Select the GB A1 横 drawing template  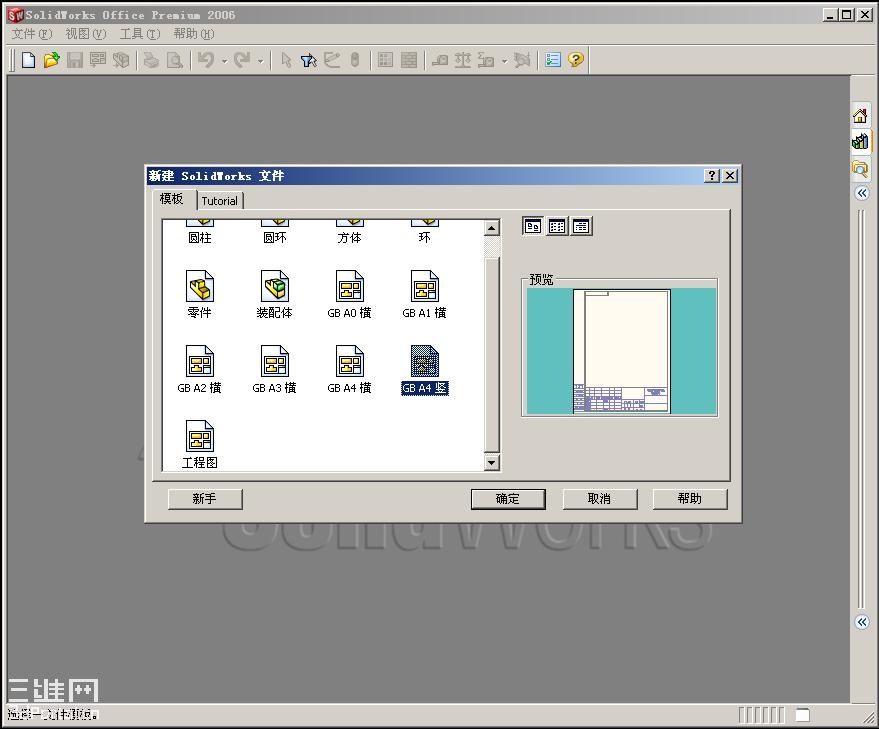click(x=424, y=294)
